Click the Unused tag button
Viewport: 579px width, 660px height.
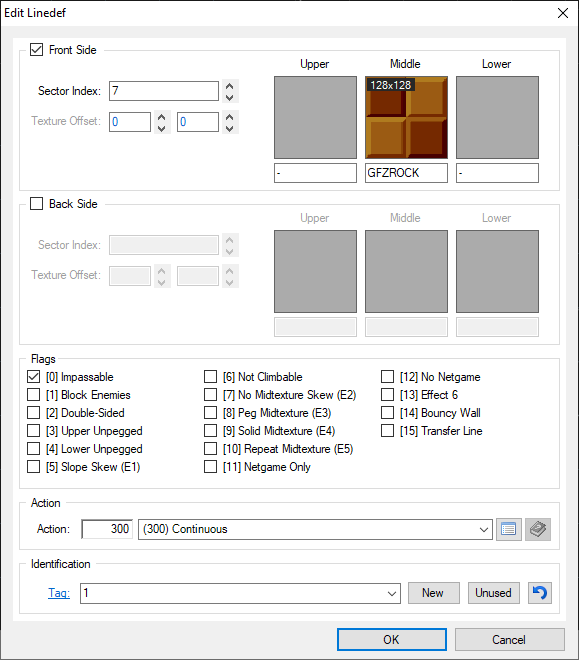(494, 593)
